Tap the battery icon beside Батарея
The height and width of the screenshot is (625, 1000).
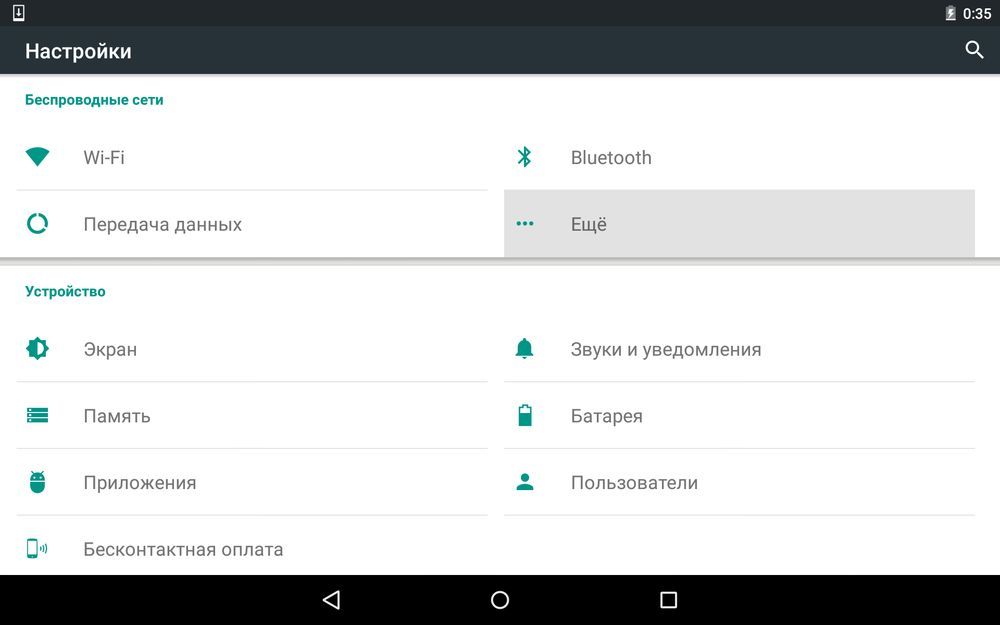coord(525,415)
